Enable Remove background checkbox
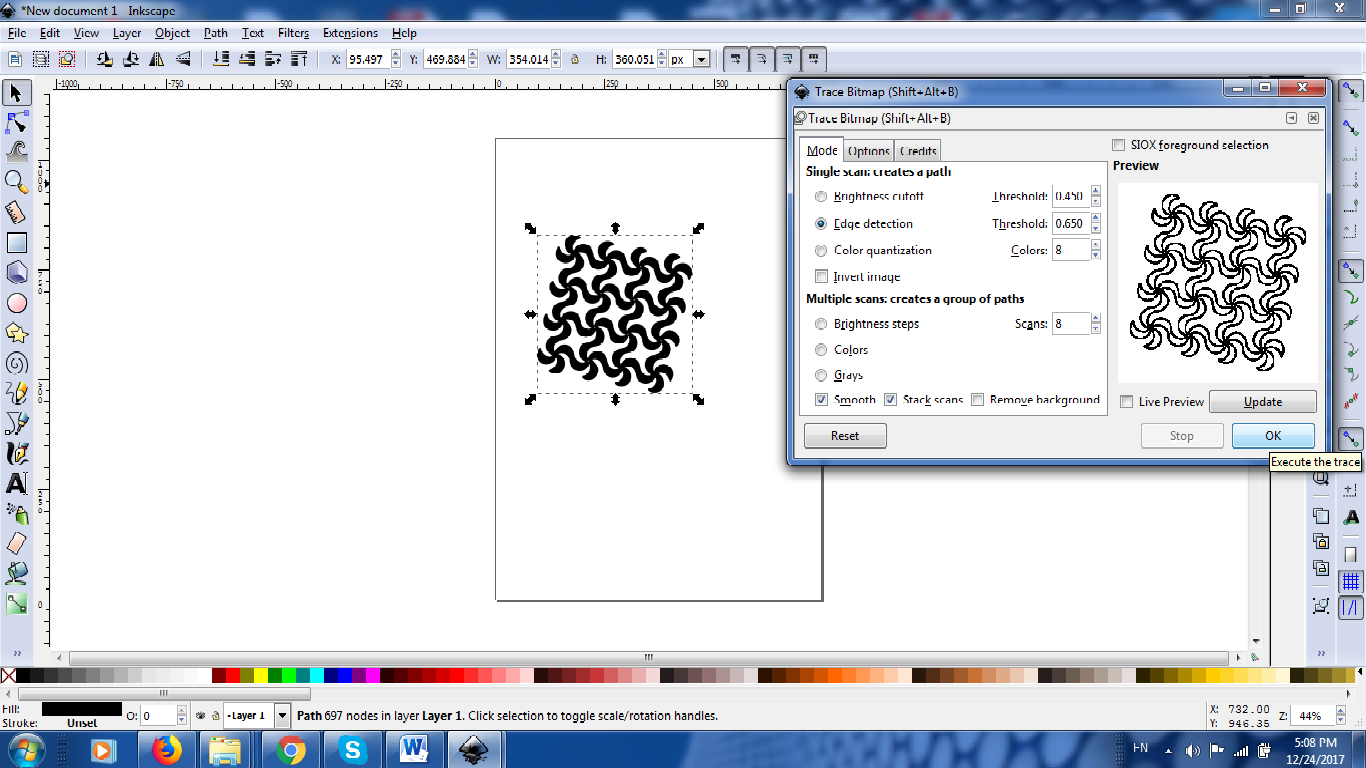The width and height of the screenshot is (1366, 768). pyautogui.click(x=978, y=400)
